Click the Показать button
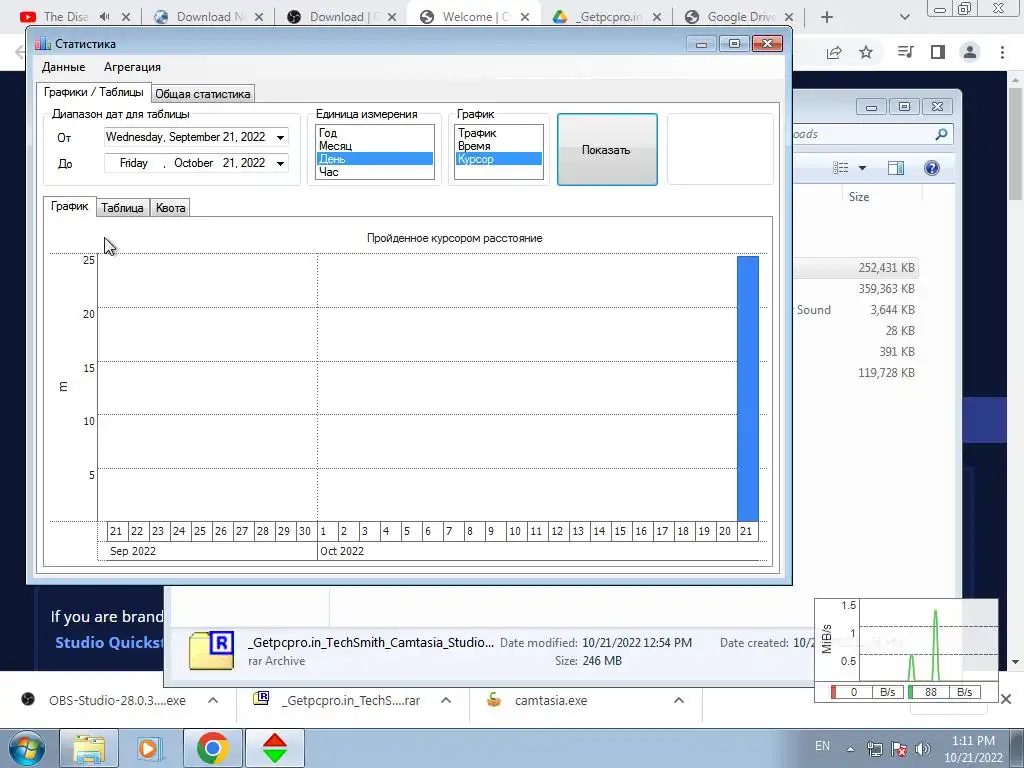Screen dimensions: 1024x768 click(x=607, y=150)
